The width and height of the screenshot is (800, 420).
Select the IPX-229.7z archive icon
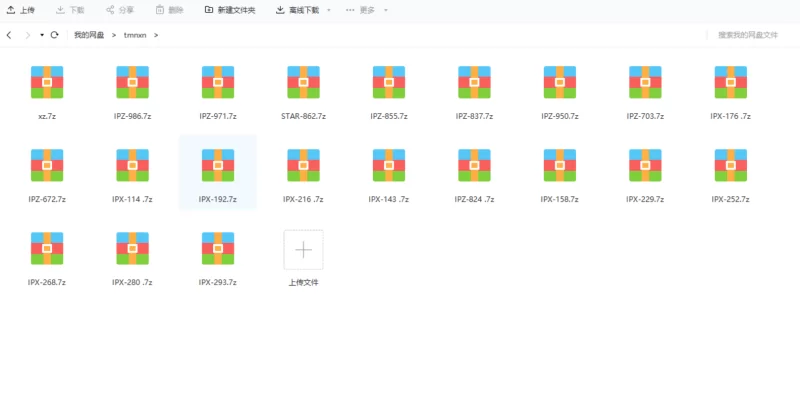coord(645,165)
